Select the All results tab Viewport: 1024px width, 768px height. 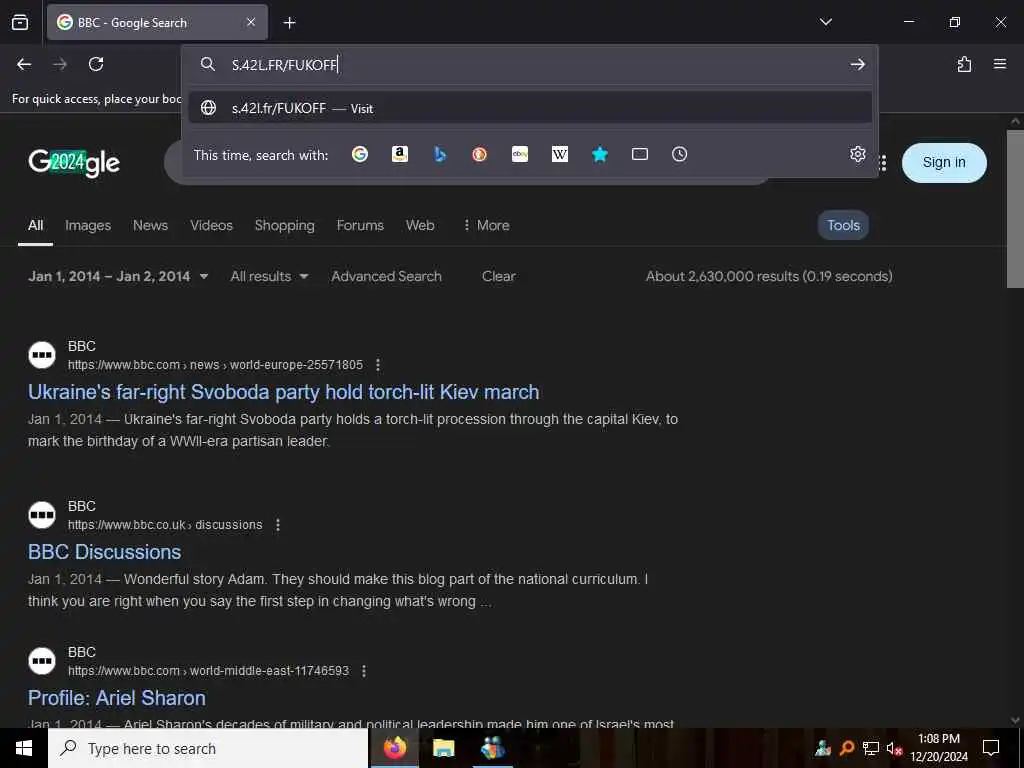(x=35, y=225)
